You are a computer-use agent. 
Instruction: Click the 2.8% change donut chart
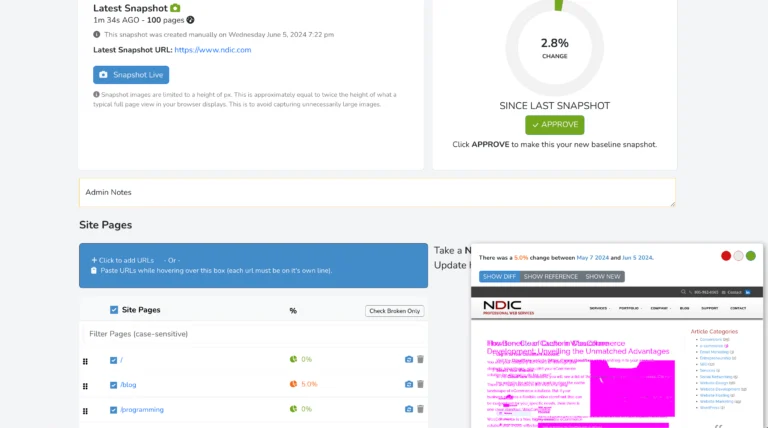554,48
